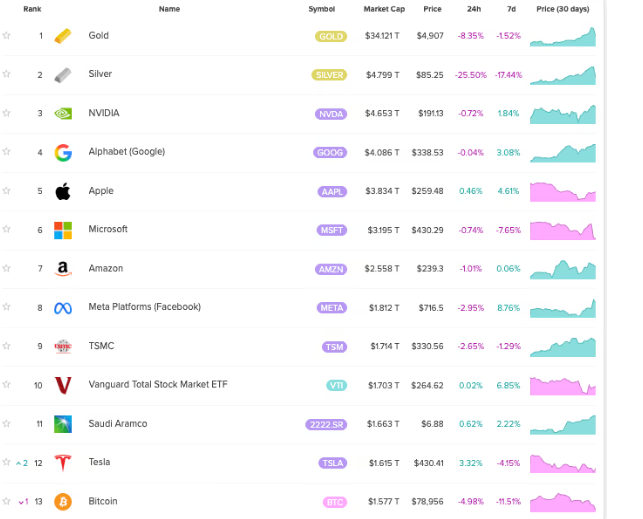Click the Amazon logo icon
Screen dimensions: 643x519
[x=63, y=268]
